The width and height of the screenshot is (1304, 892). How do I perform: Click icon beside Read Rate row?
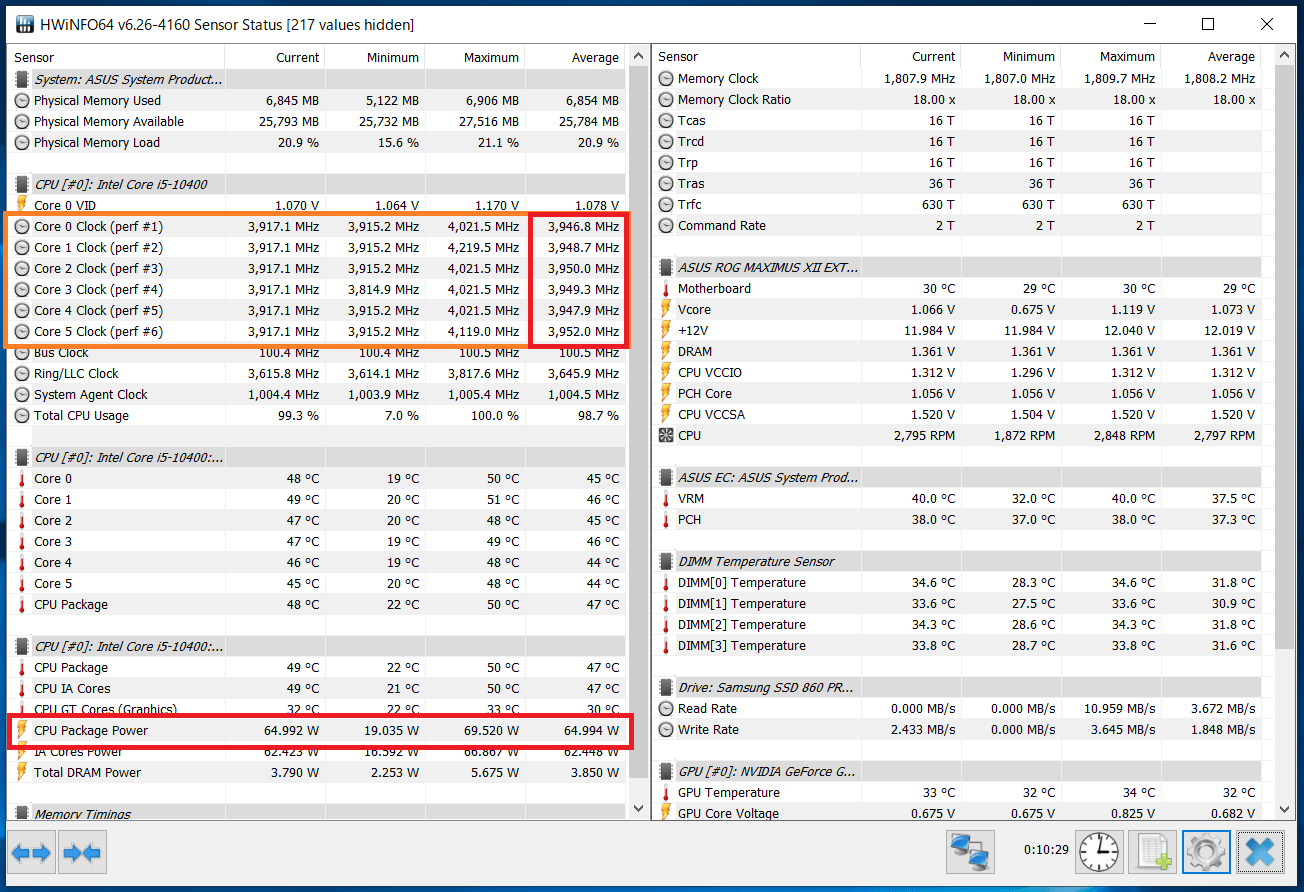666,708
